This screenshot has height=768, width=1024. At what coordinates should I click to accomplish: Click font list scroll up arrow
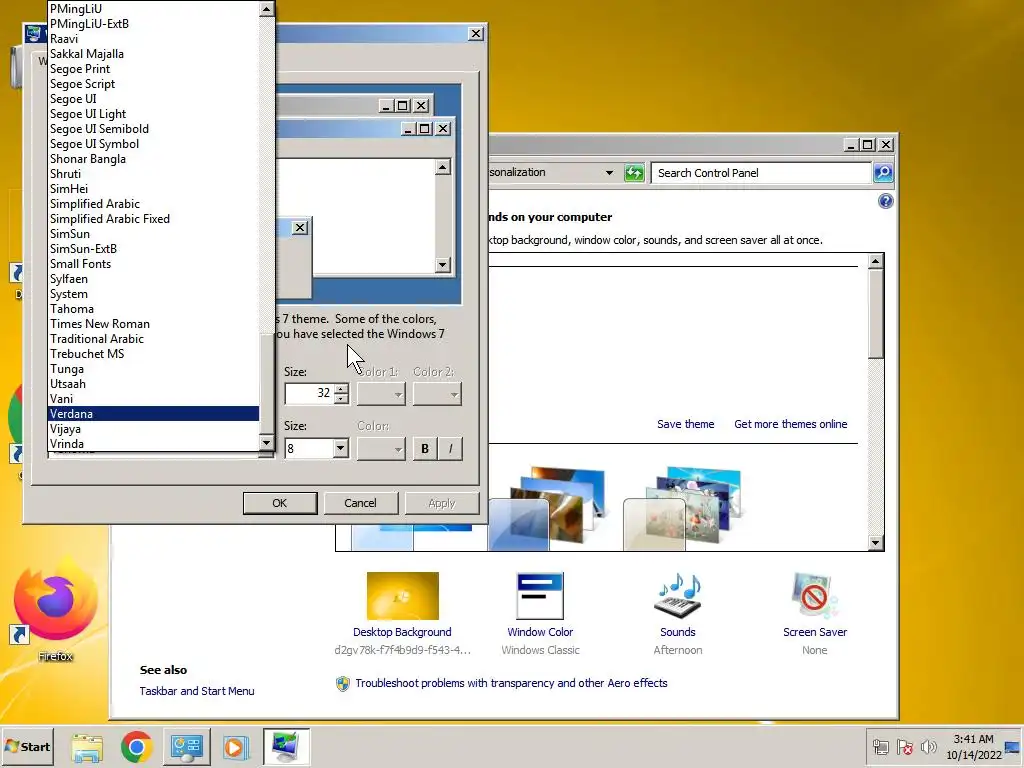(x=266, y=9)
